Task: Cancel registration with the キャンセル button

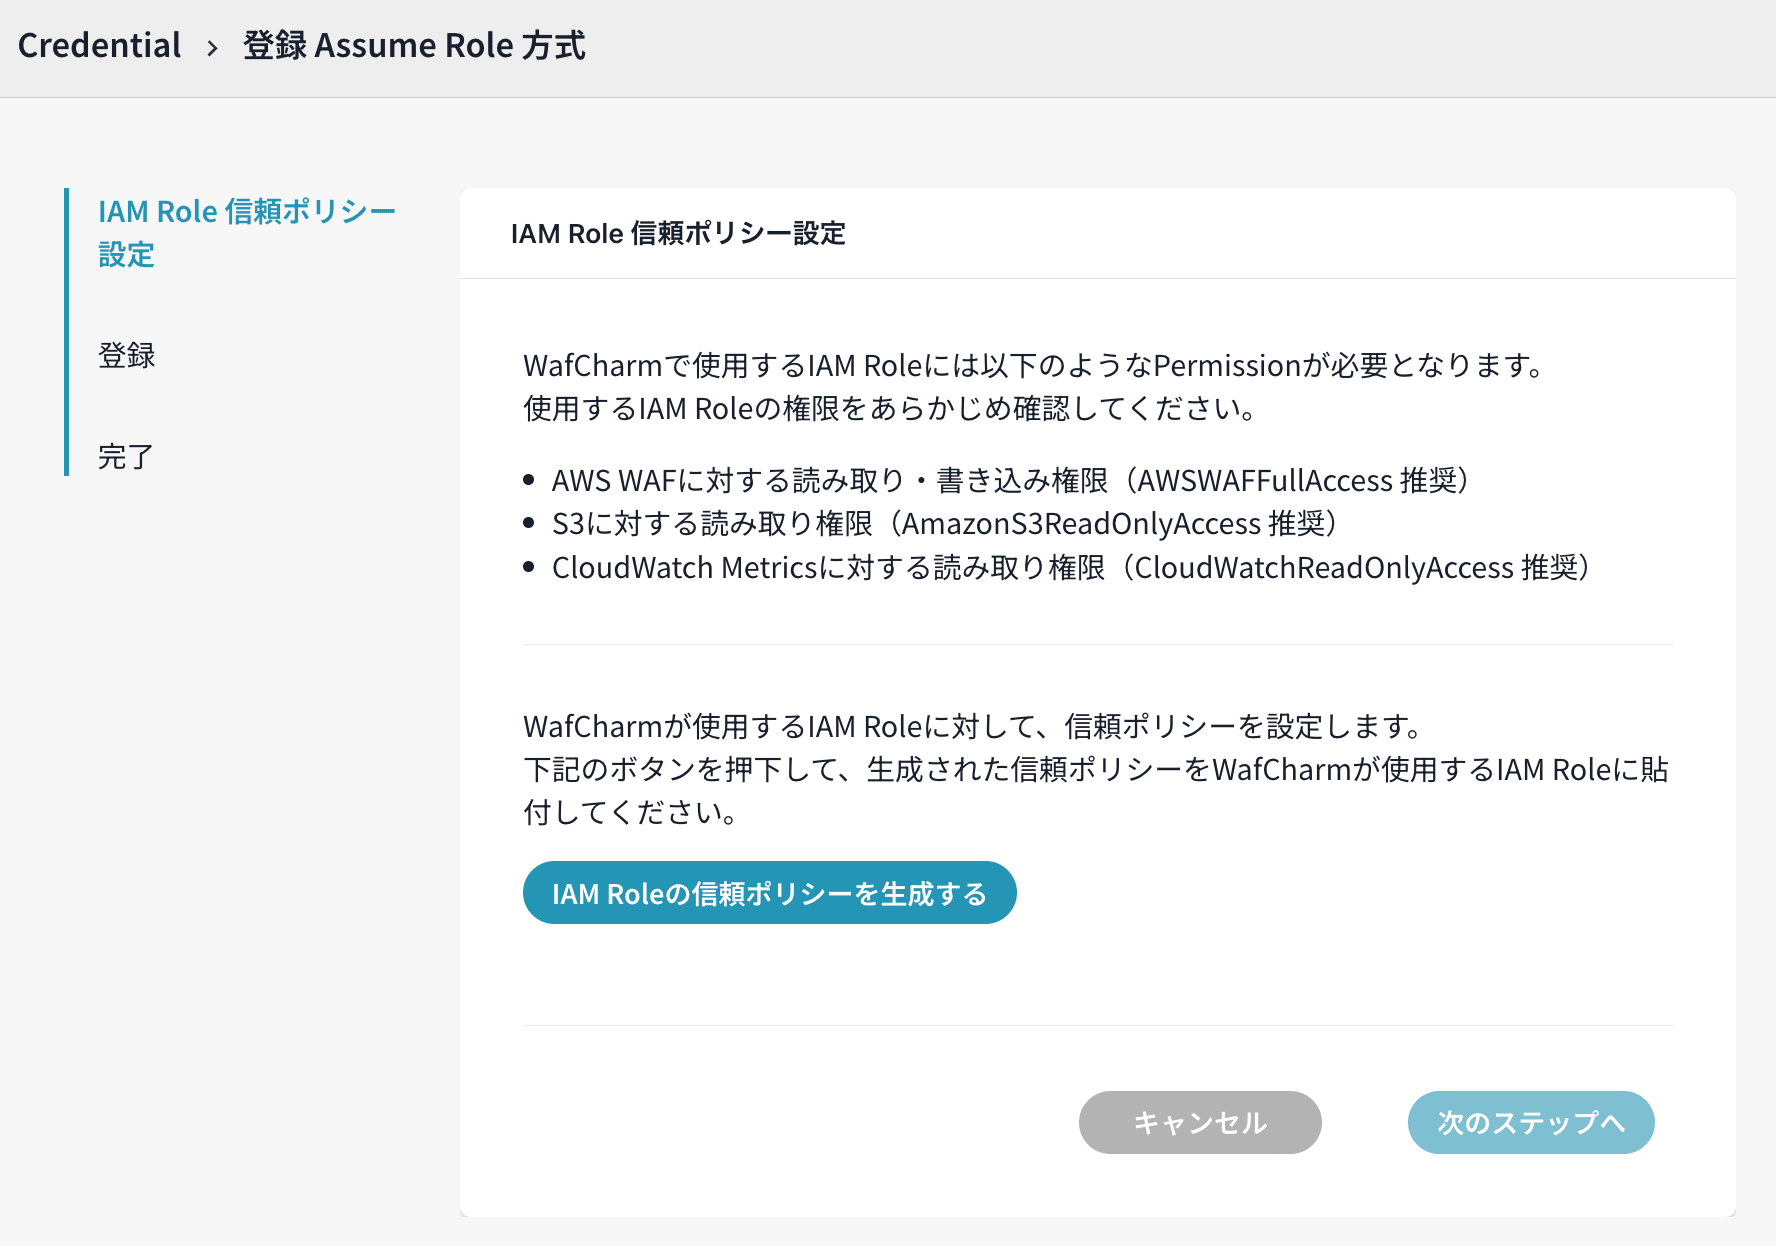Action: click(1199, 1122)
